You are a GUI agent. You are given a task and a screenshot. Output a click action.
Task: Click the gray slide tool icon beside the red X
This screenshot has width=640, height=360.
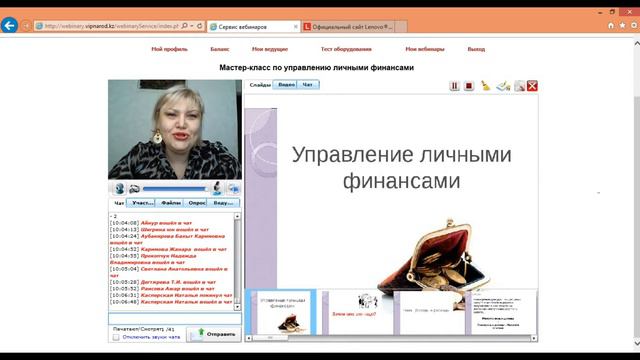click(520, 86)
